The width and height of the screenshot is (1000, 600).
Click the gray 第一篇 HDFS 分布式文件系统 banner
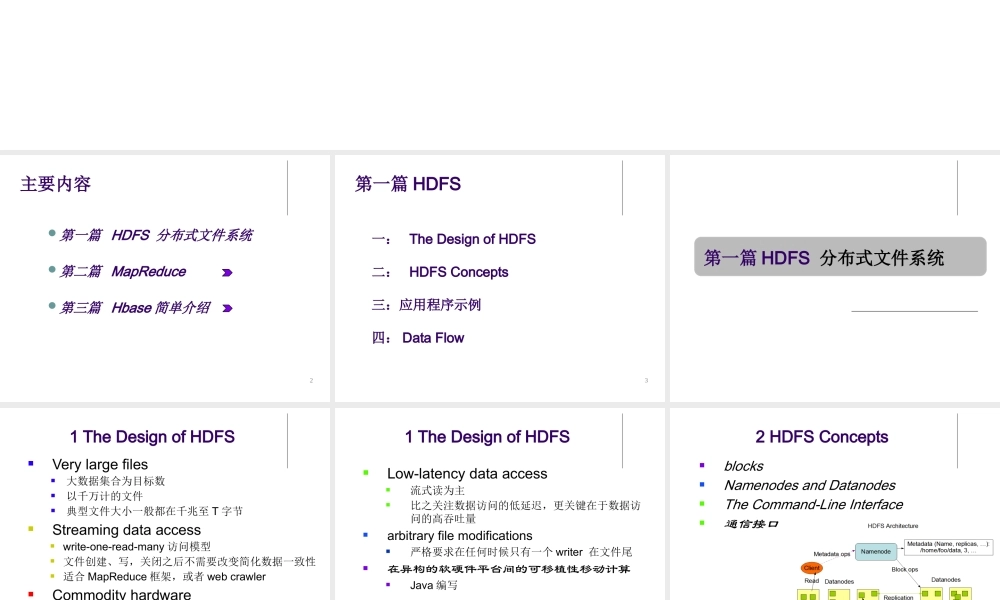pyautogui.click(x=840, y=257)
